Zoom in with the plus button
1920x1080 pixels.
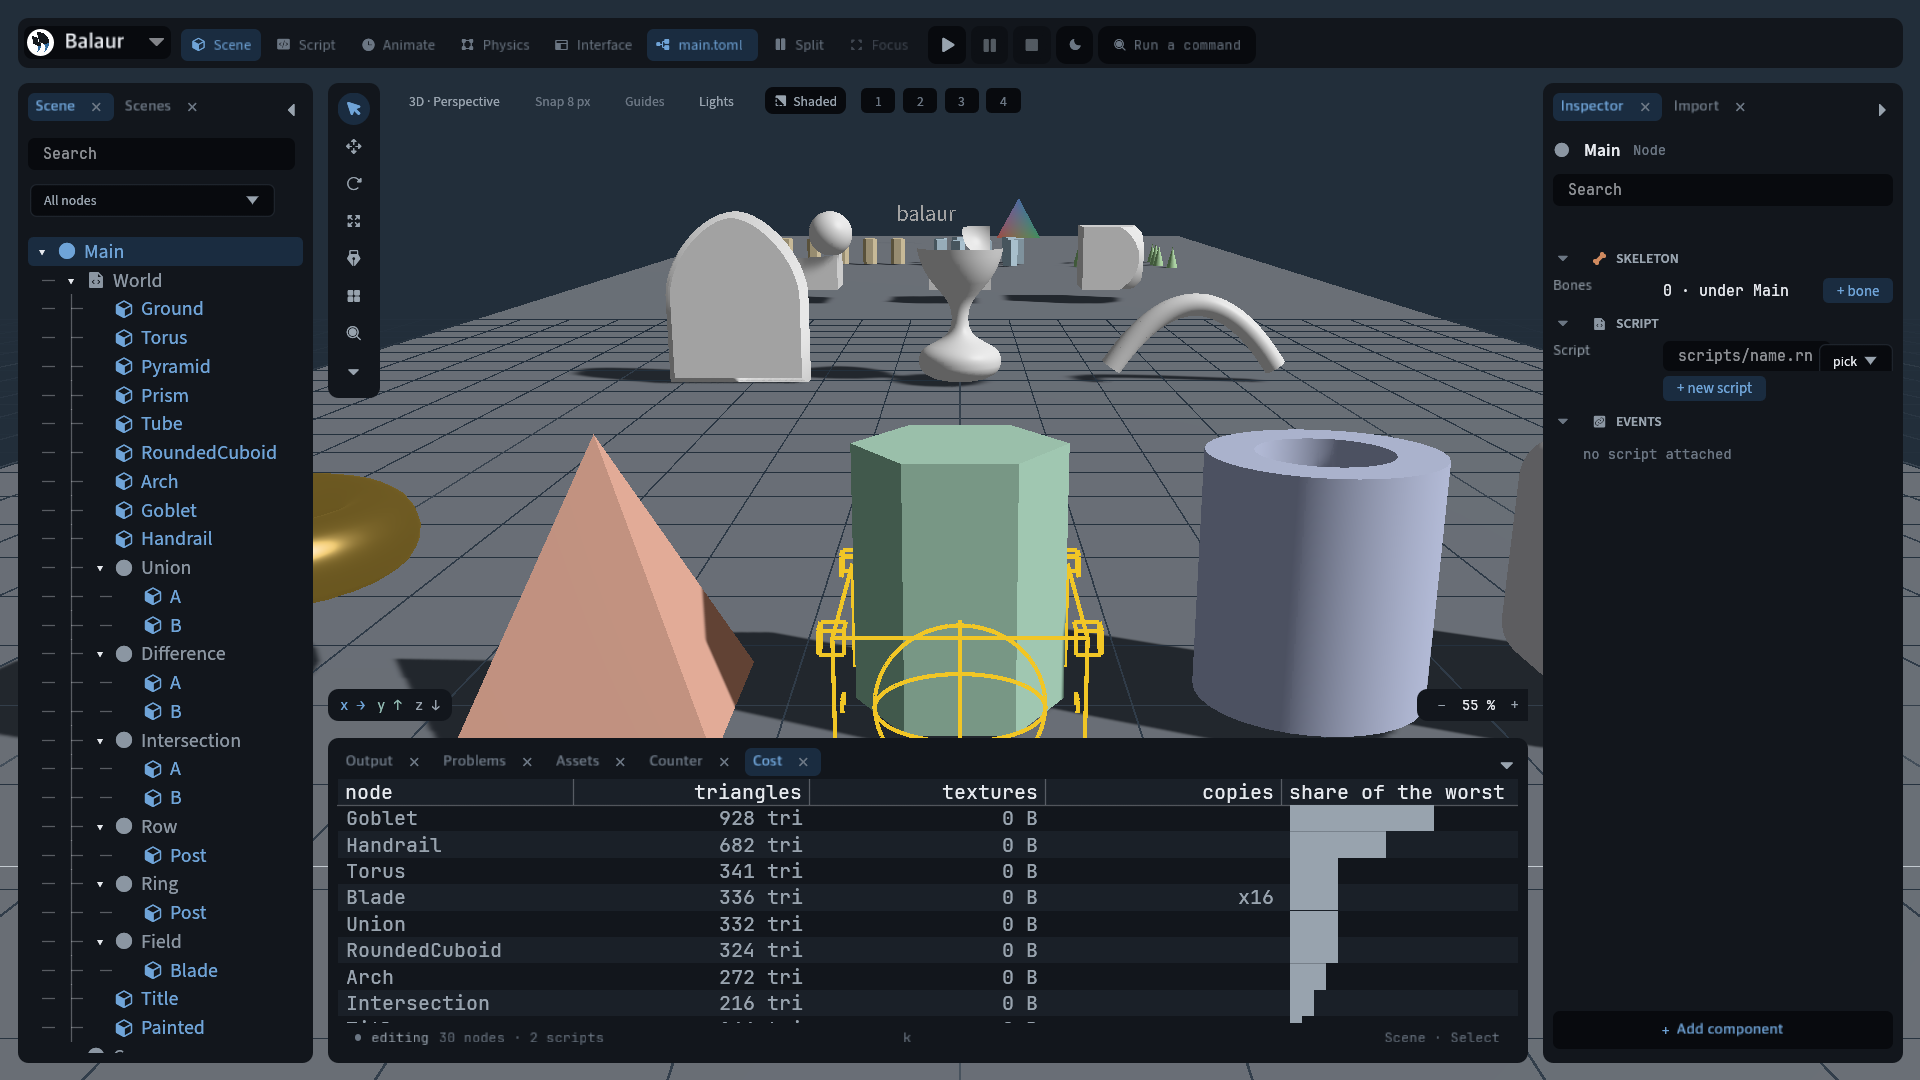pyautogui.click(x=1514, y=705)
